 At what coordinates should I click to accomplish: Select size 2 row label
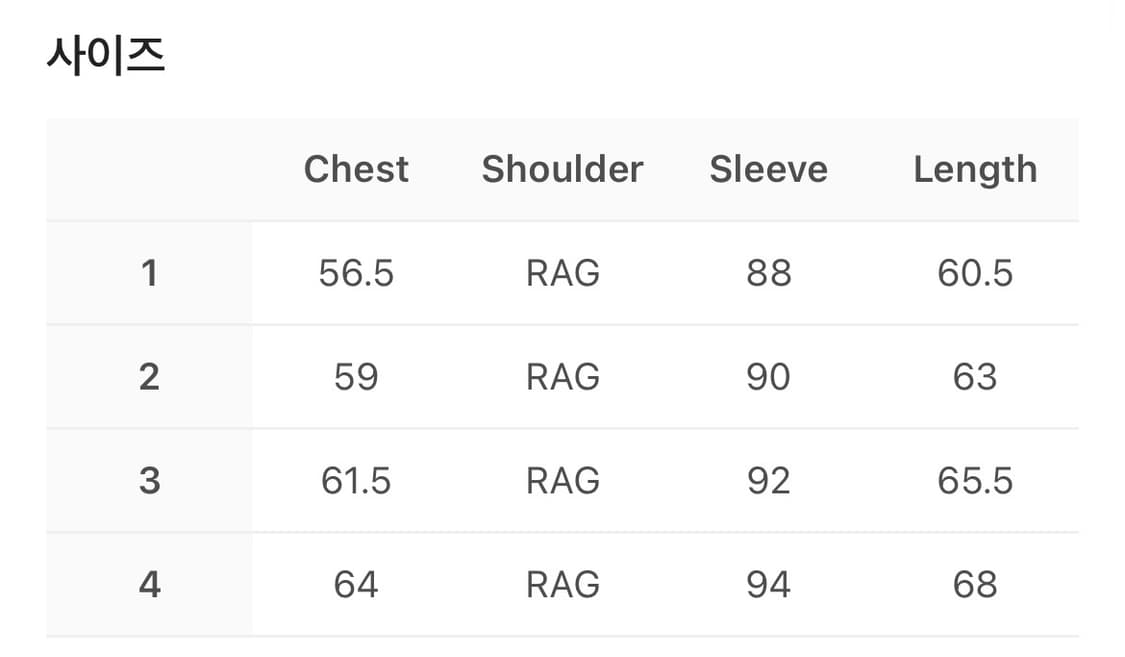(x=149, y=377)
